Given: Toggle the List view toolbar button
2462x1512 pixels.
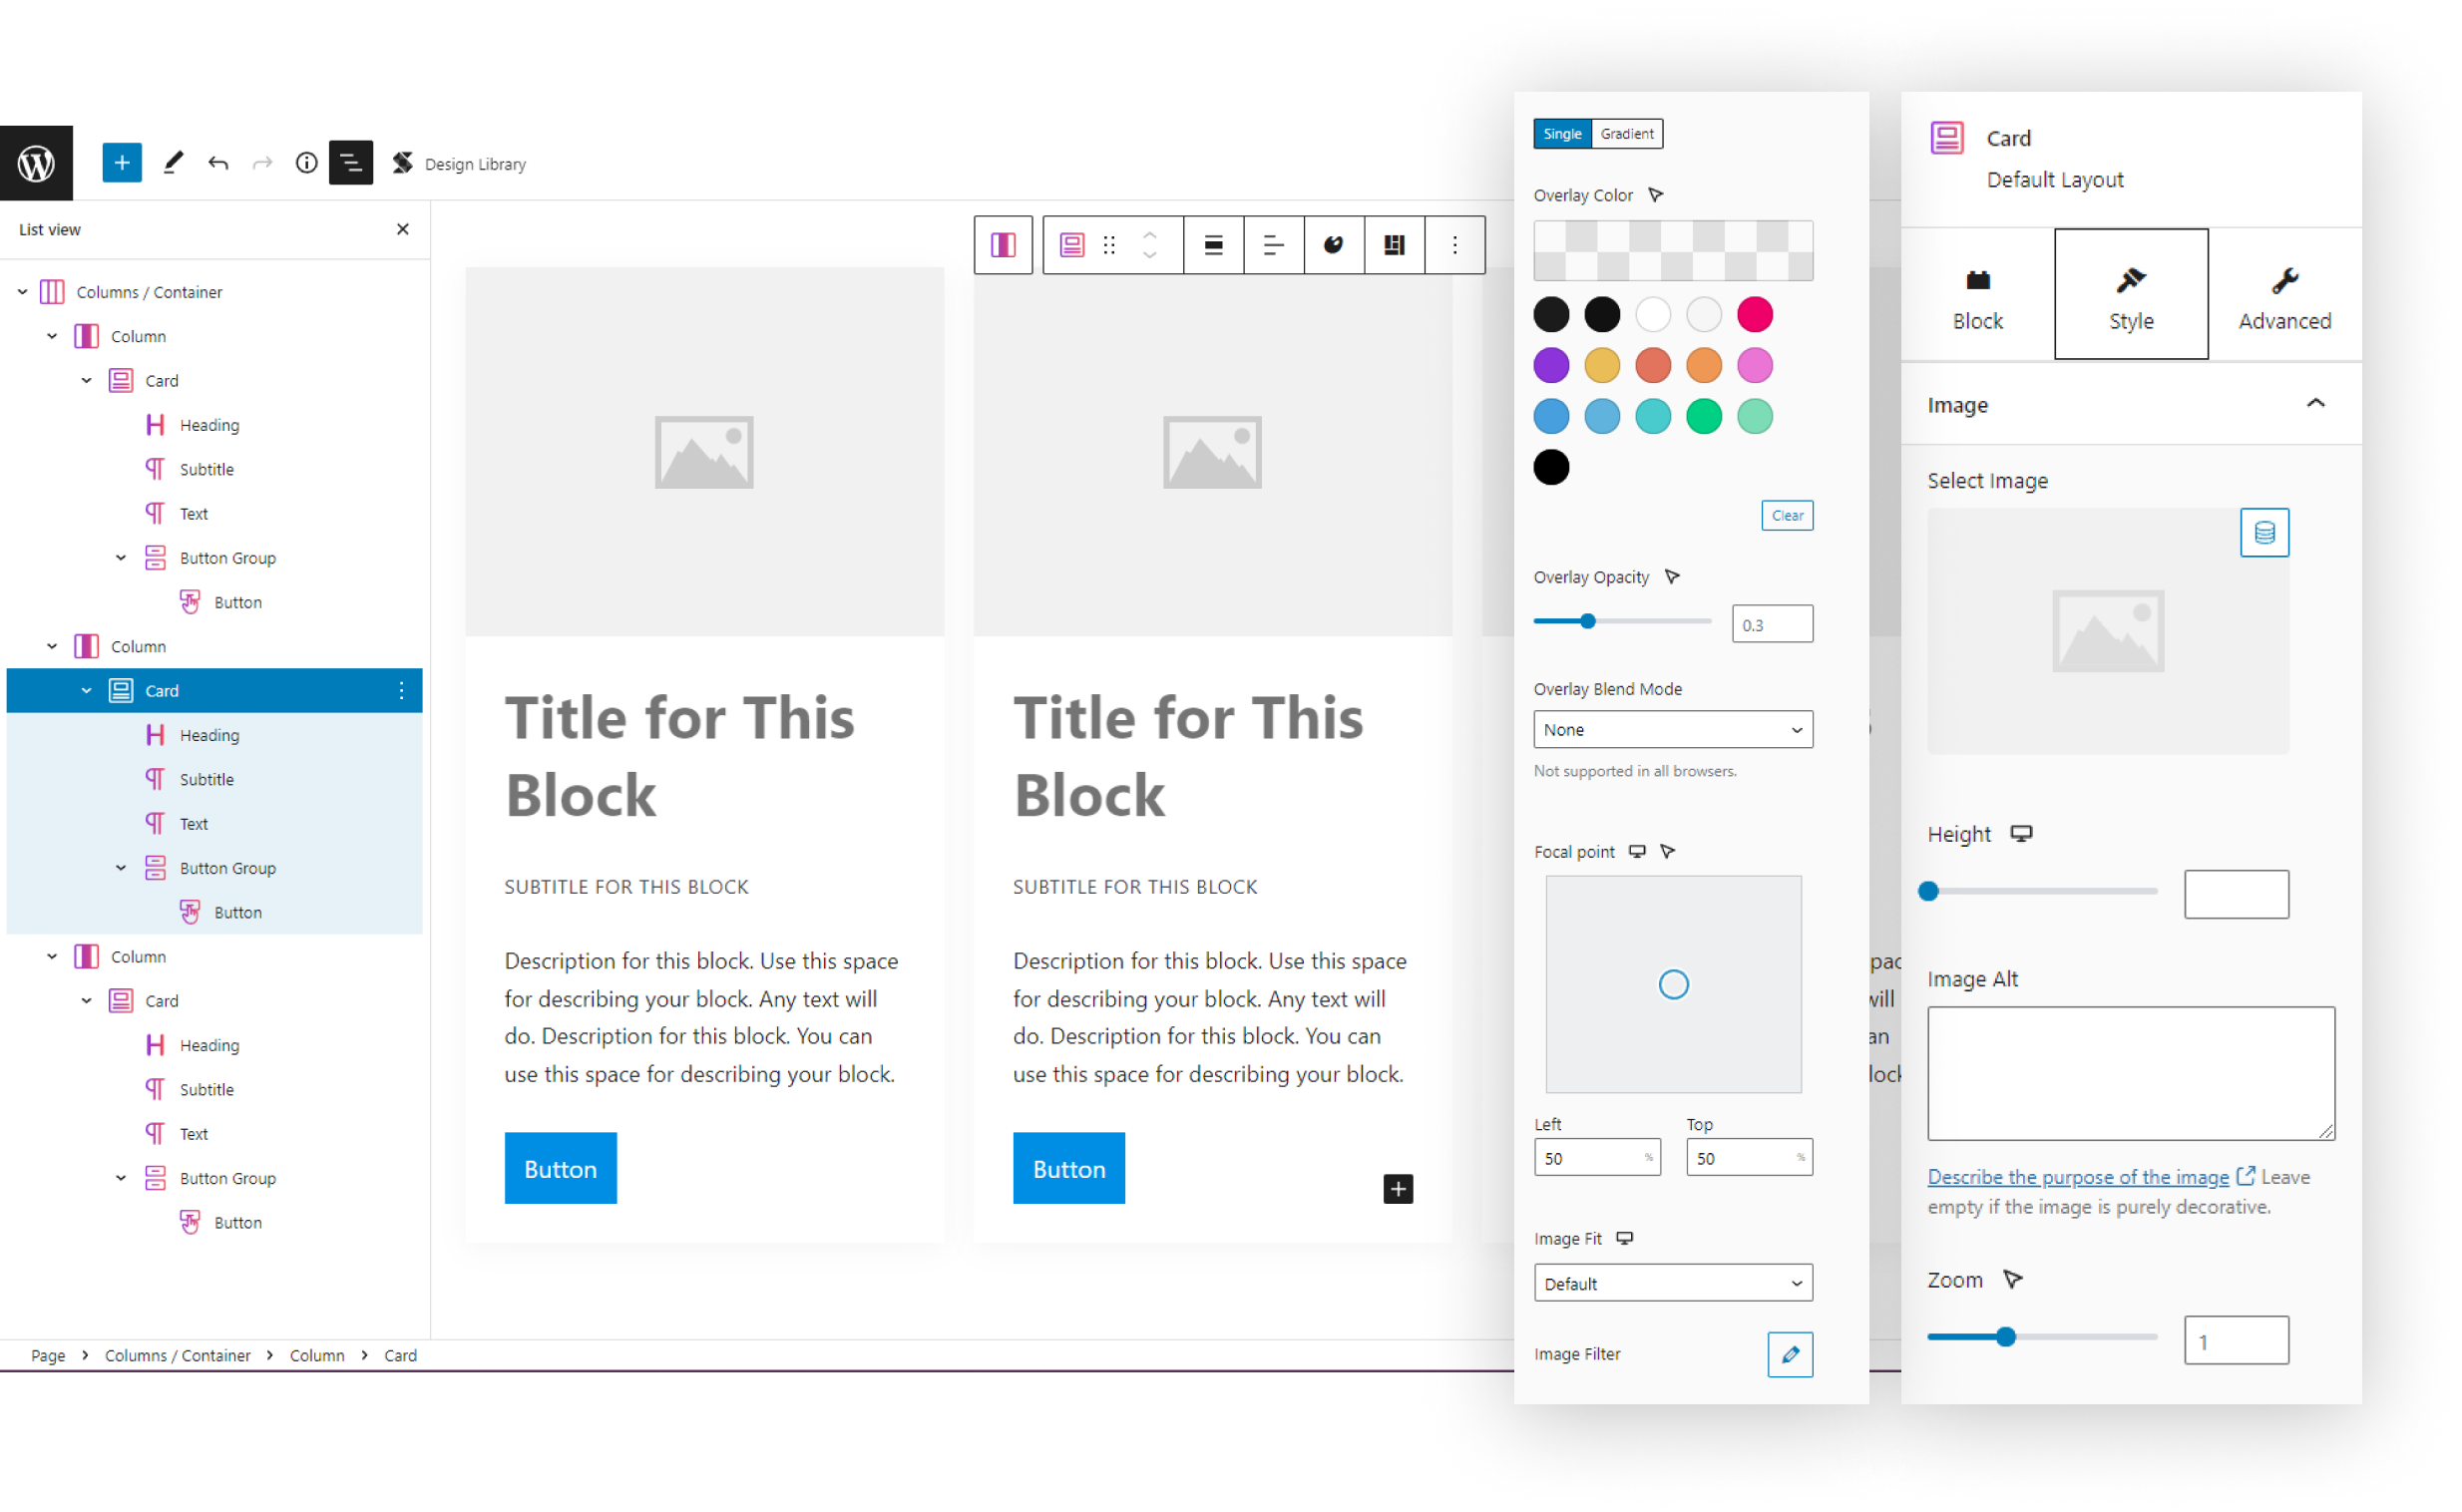Looking at the screenshot, I should click(351, 163).
